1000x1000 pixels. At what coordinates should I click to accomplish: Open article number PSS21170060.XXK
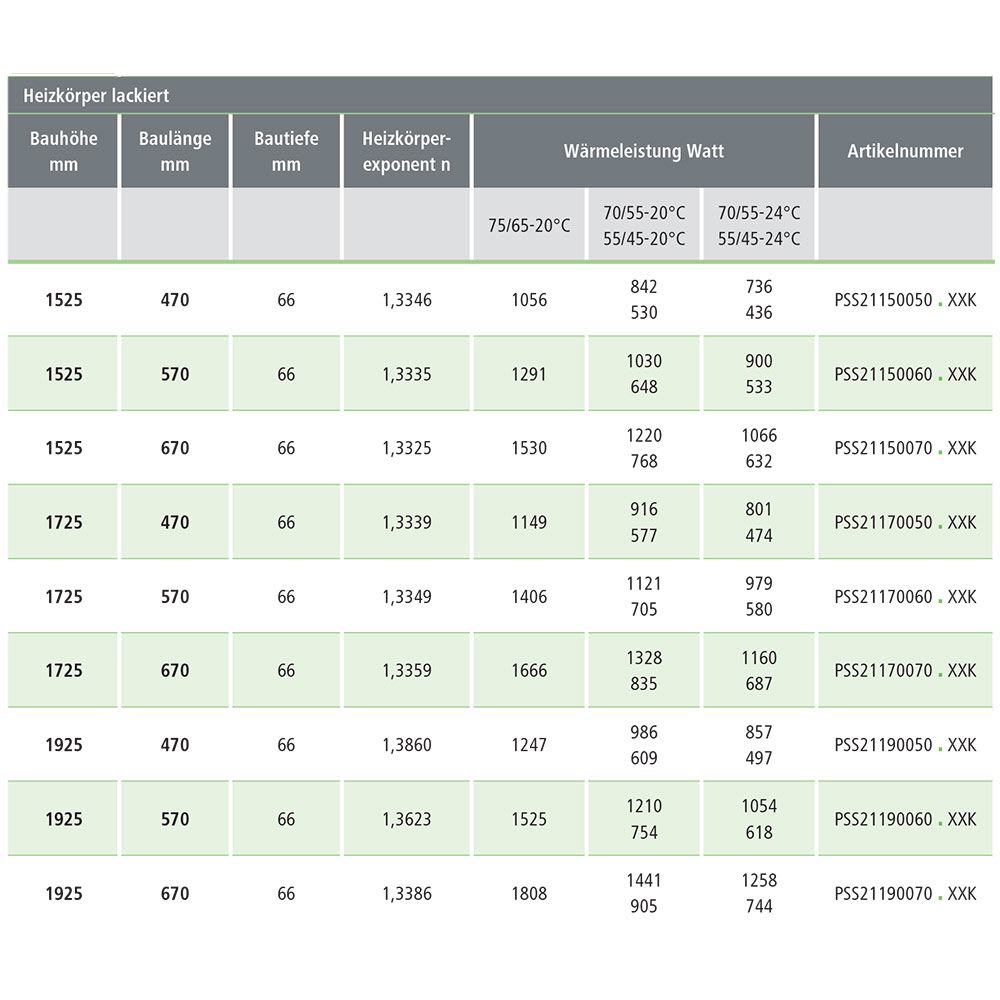905,597
